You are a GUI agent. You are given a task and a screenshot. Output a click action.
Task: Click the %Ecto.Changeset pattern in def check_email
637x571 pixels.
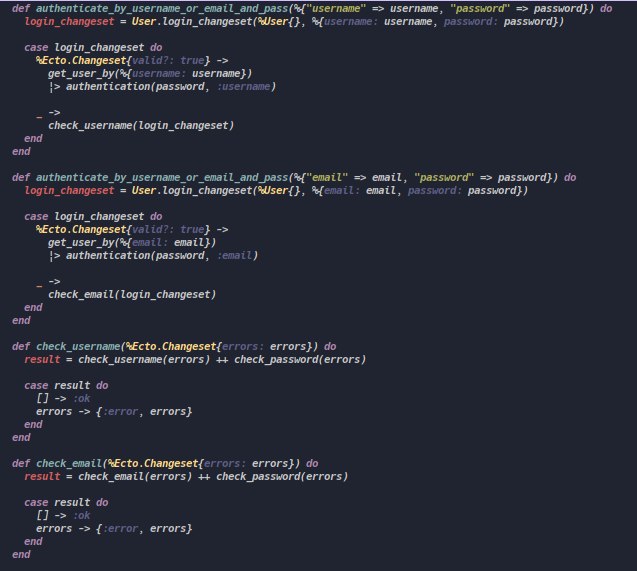click(153, 463)
